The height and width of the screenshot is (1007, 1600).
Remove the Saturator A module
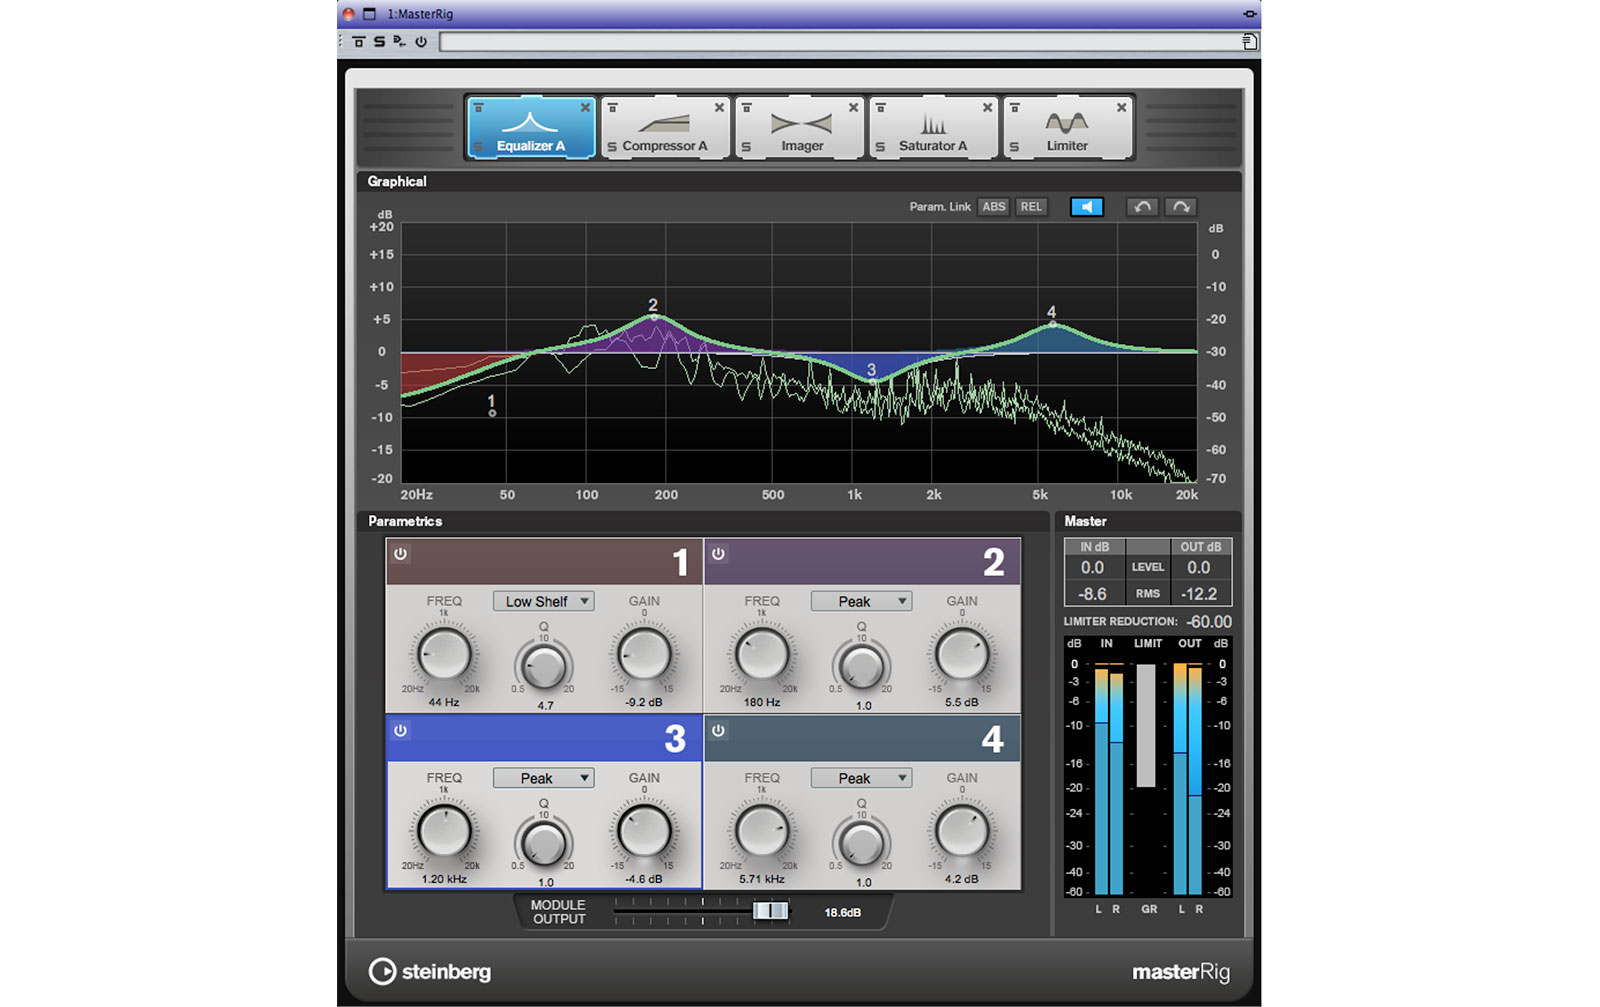click(987, 108)
